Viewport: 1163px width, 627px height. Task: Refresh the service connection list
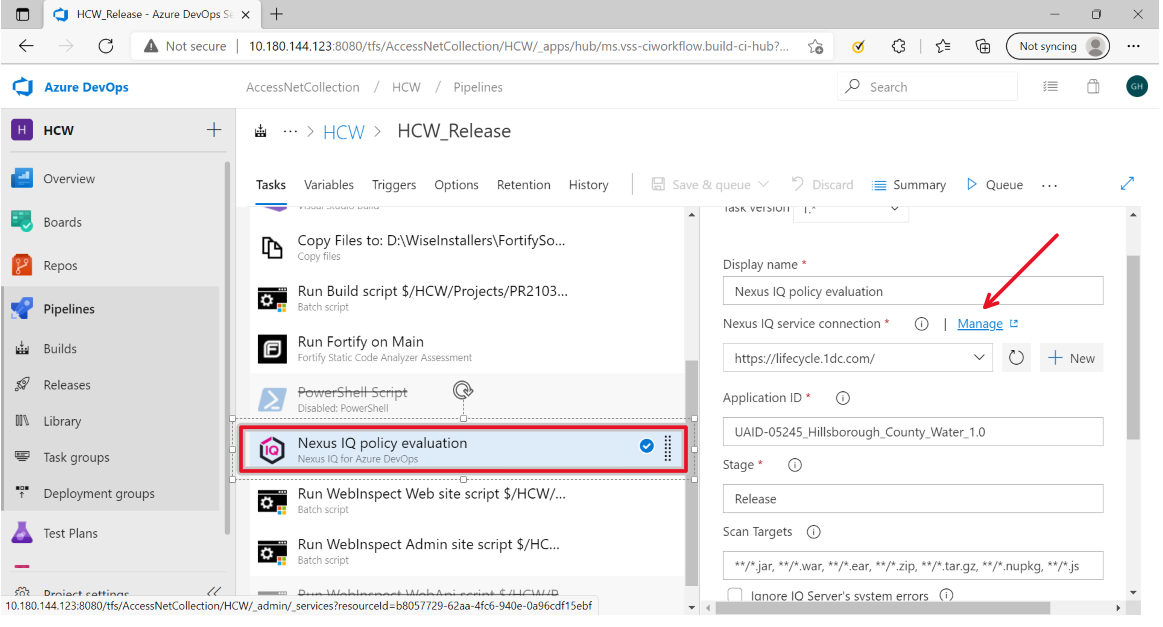tap(1016, 358)
